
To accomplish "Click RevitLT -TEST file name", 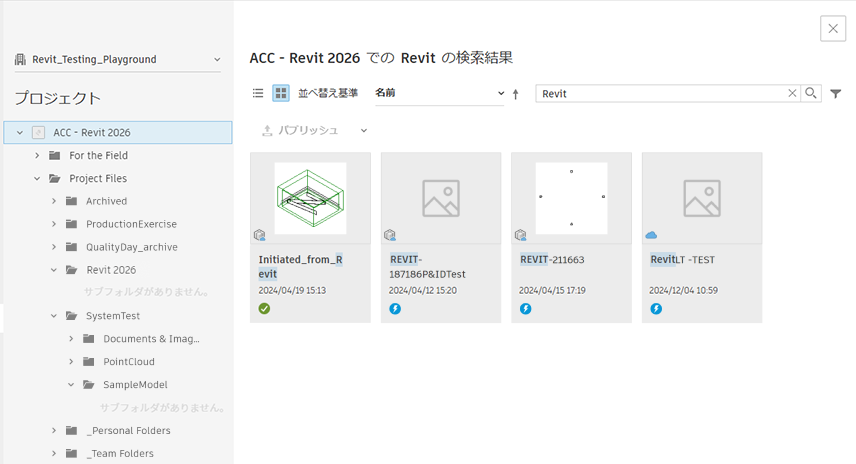I will [682, 260].
